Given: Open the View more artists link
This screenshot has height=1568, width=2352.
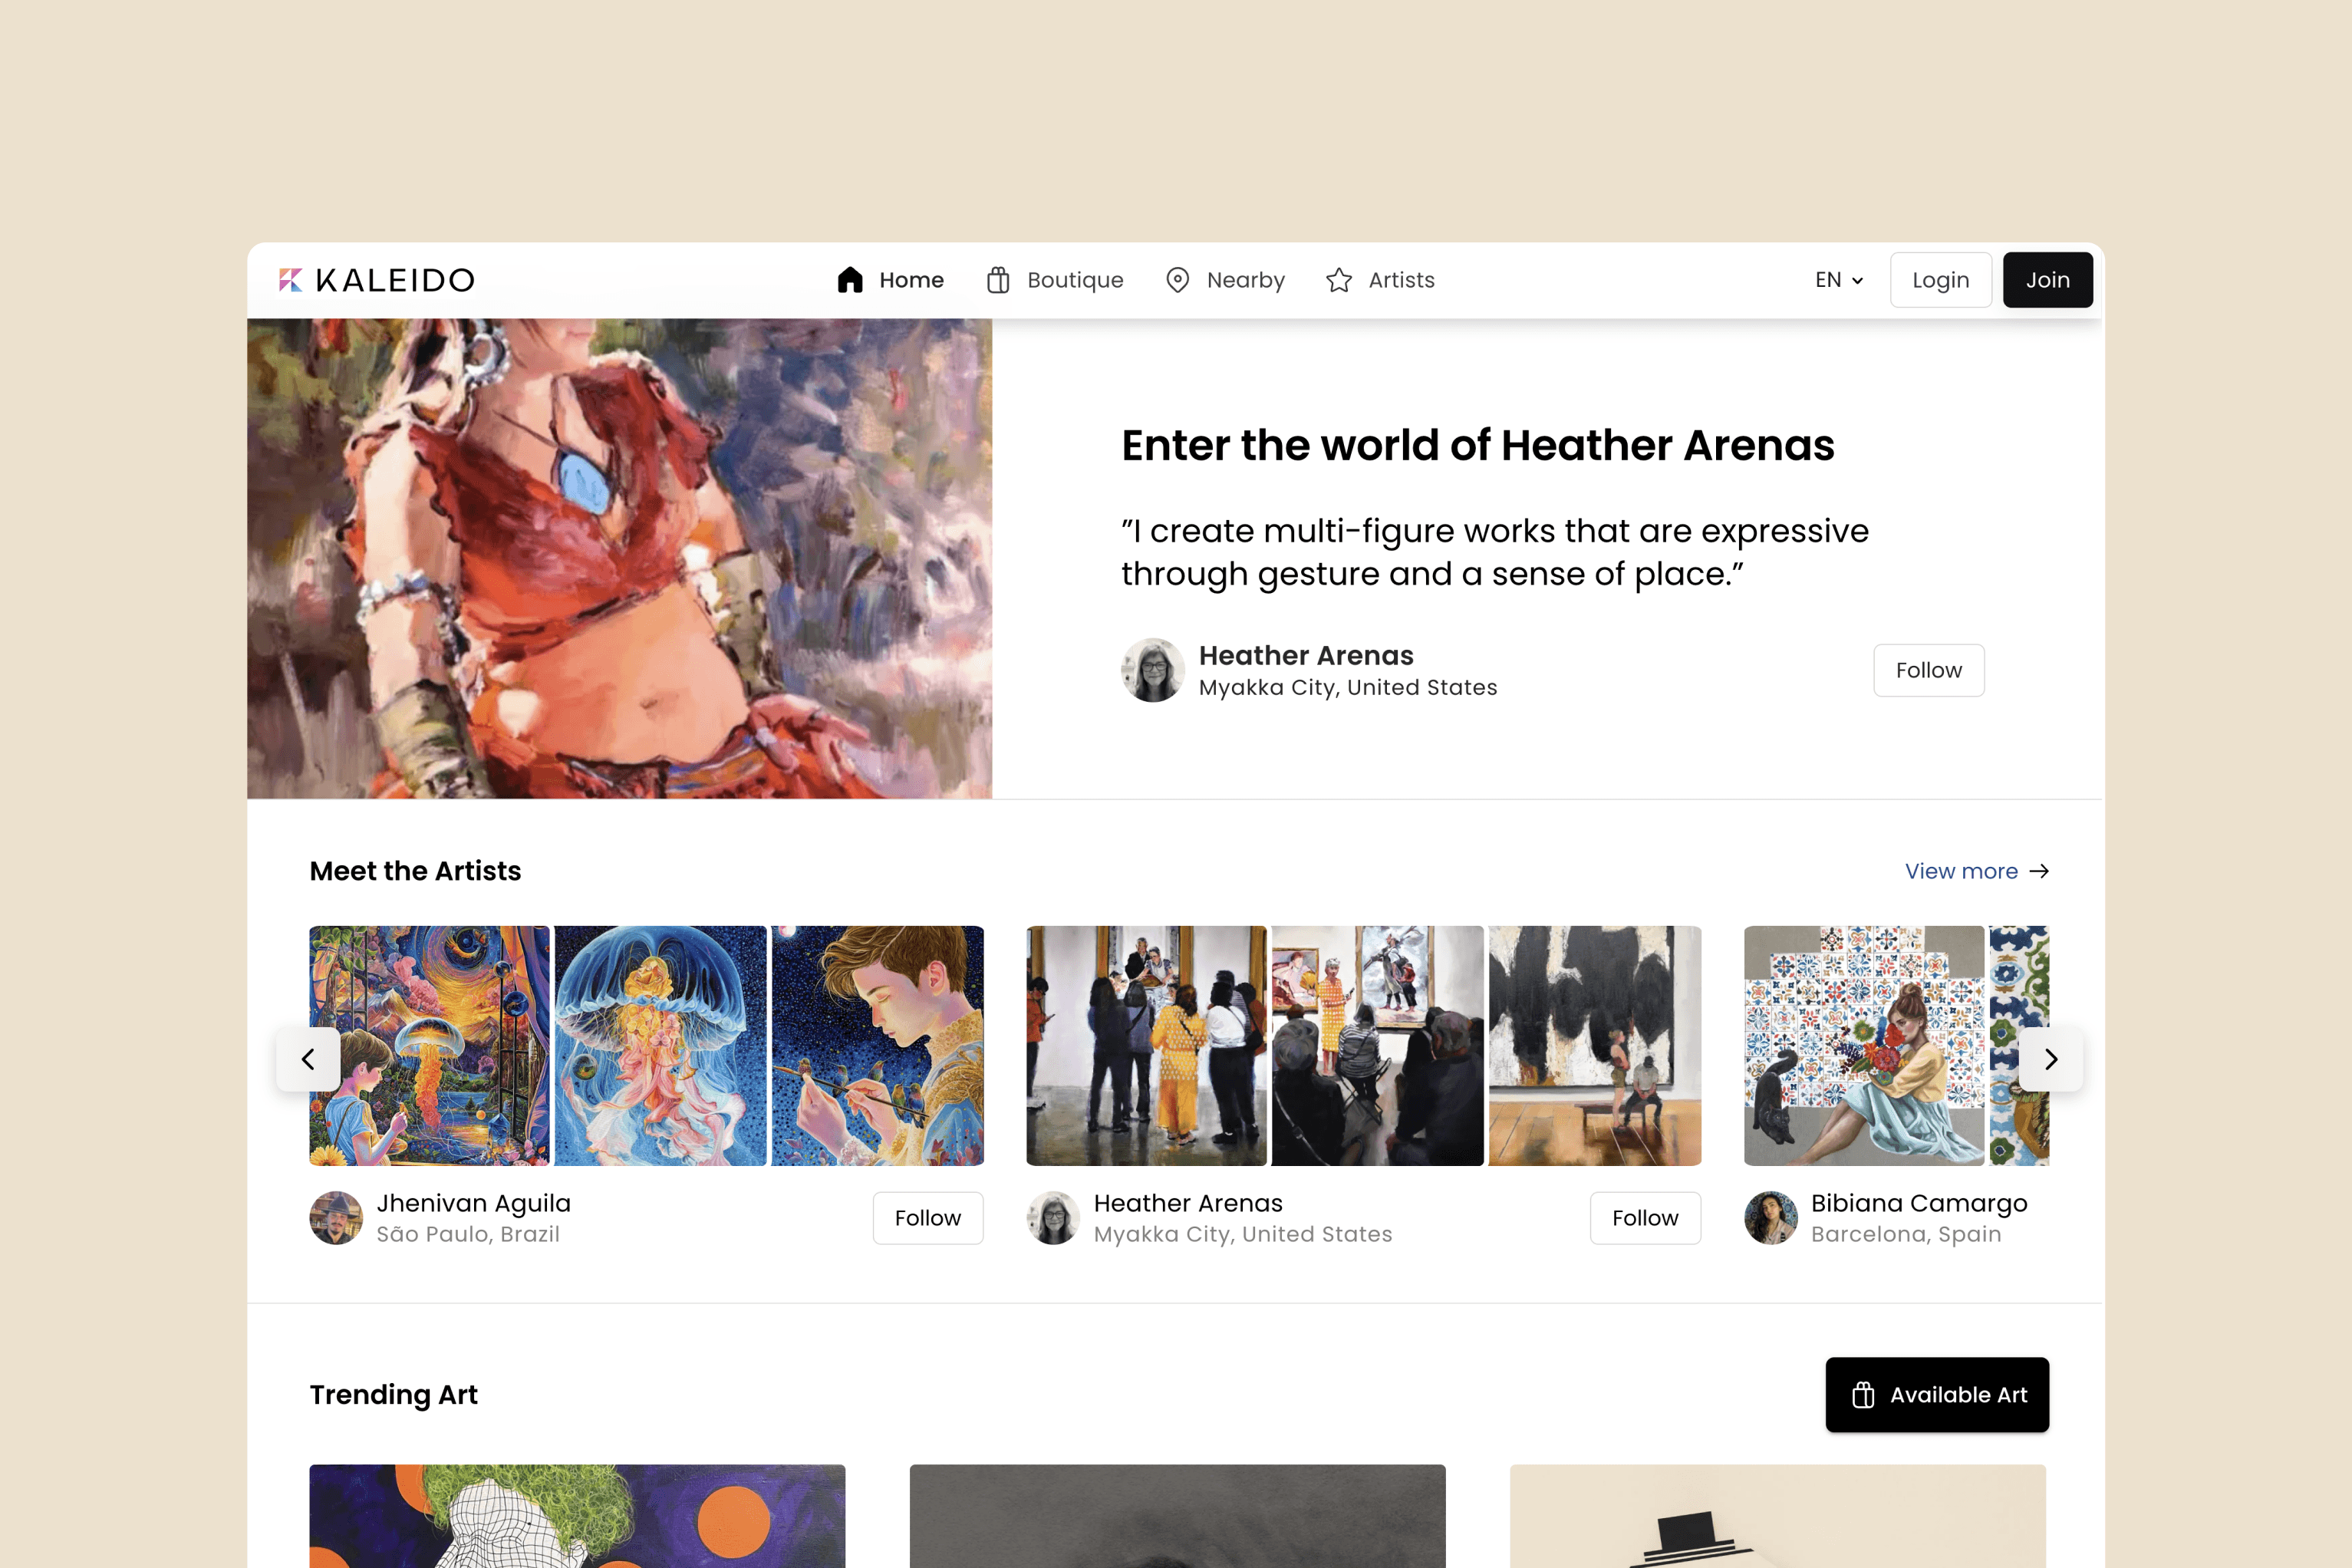Looking at the screenshot, I should point(1977,871).
